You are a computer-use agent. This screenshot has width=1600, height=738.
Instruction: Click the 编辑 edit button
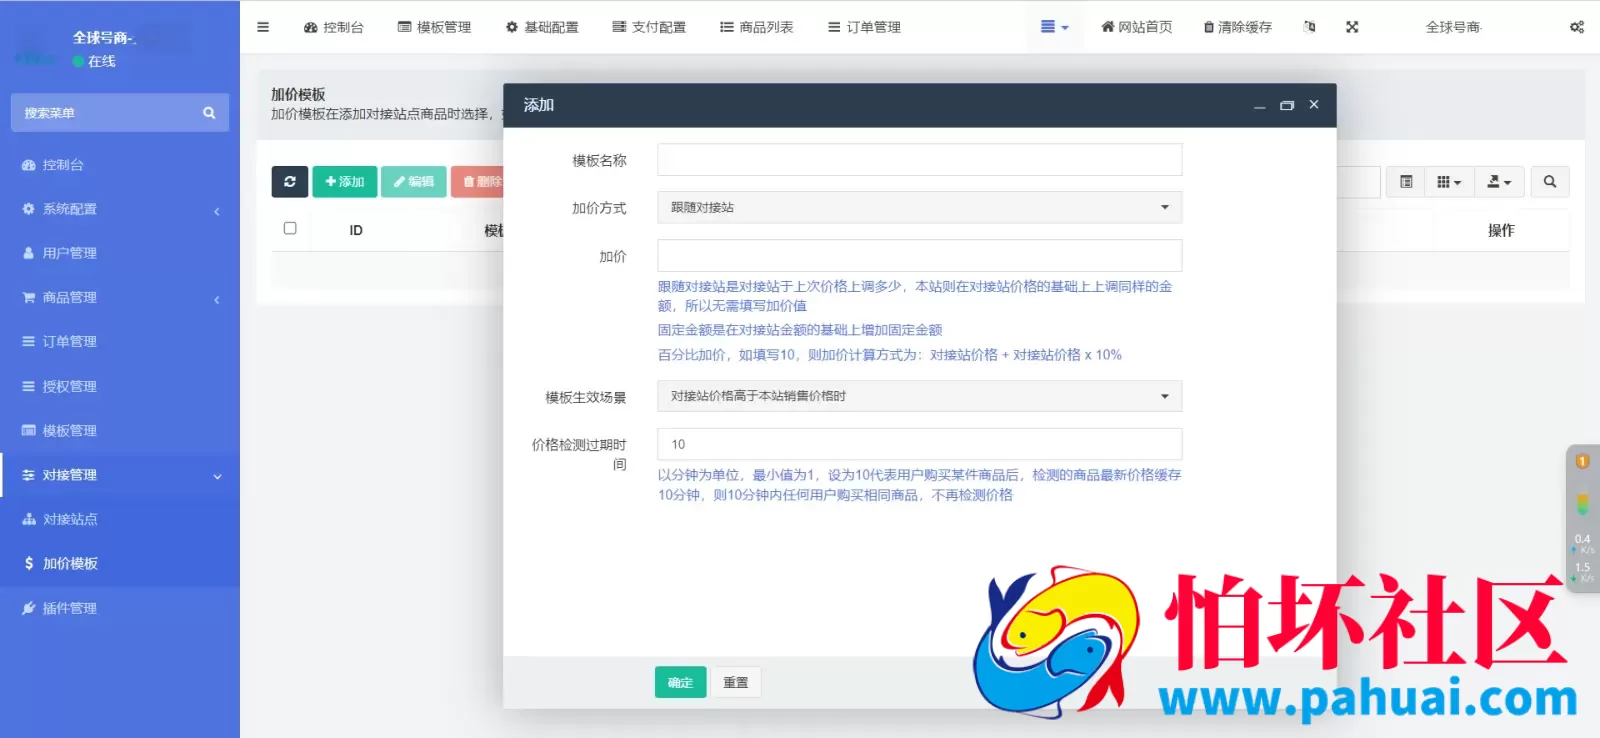click(414, 181)
